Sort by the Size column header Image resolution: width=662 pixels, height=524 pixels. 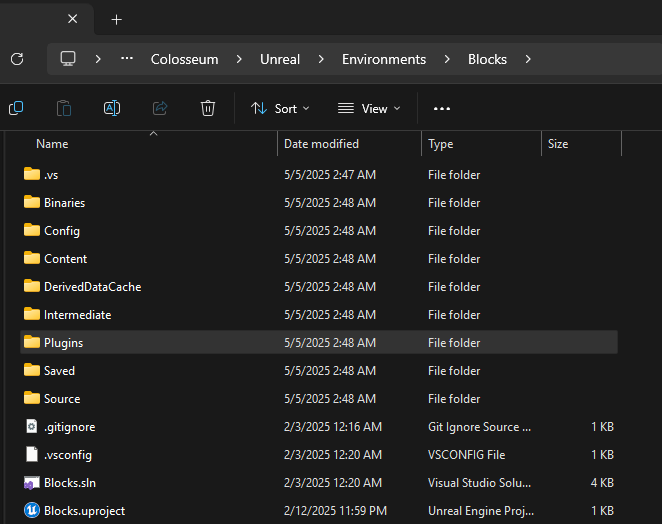click(558, 144)
